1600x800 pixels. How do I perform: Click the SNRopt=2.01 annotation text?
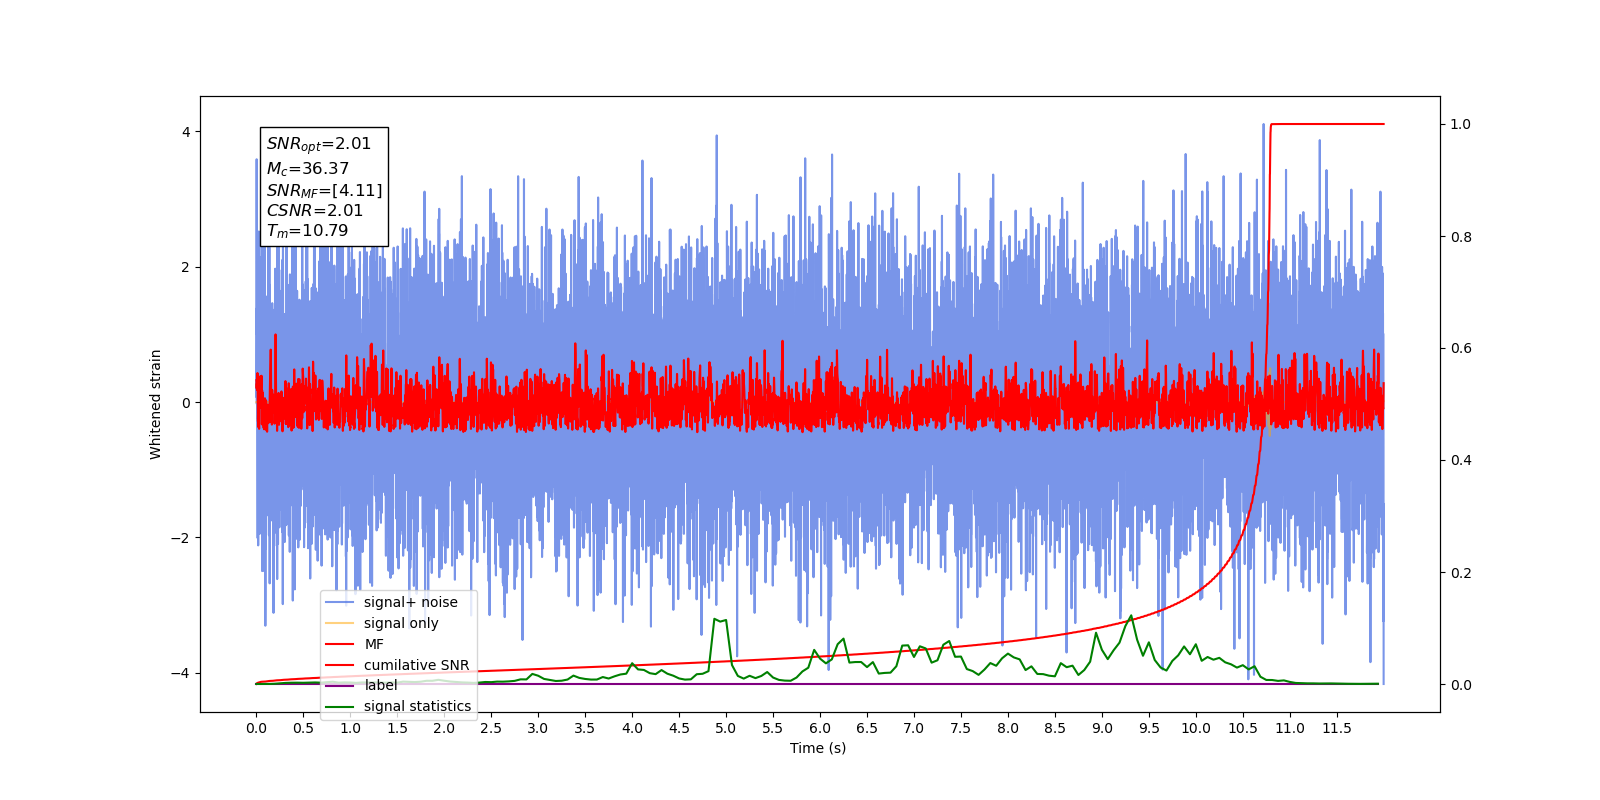319,145
